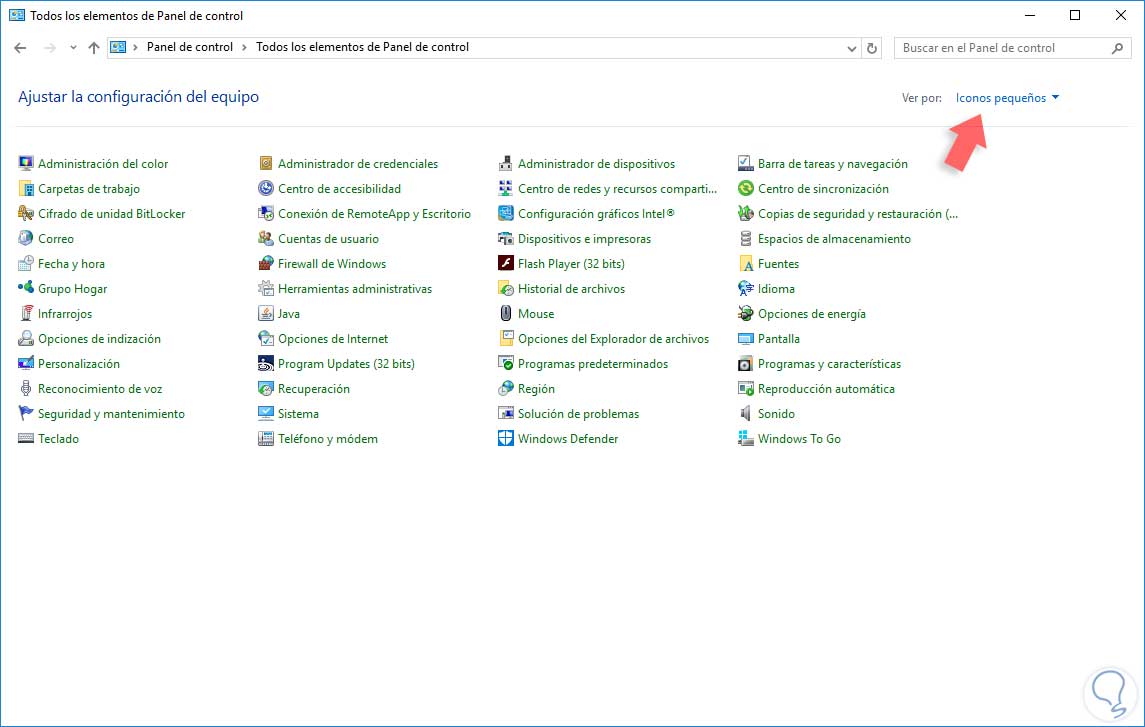Viewport: 1145px width, 727px height.
Task: Click the Sonido speaker icon
Action: pos(746,414)
